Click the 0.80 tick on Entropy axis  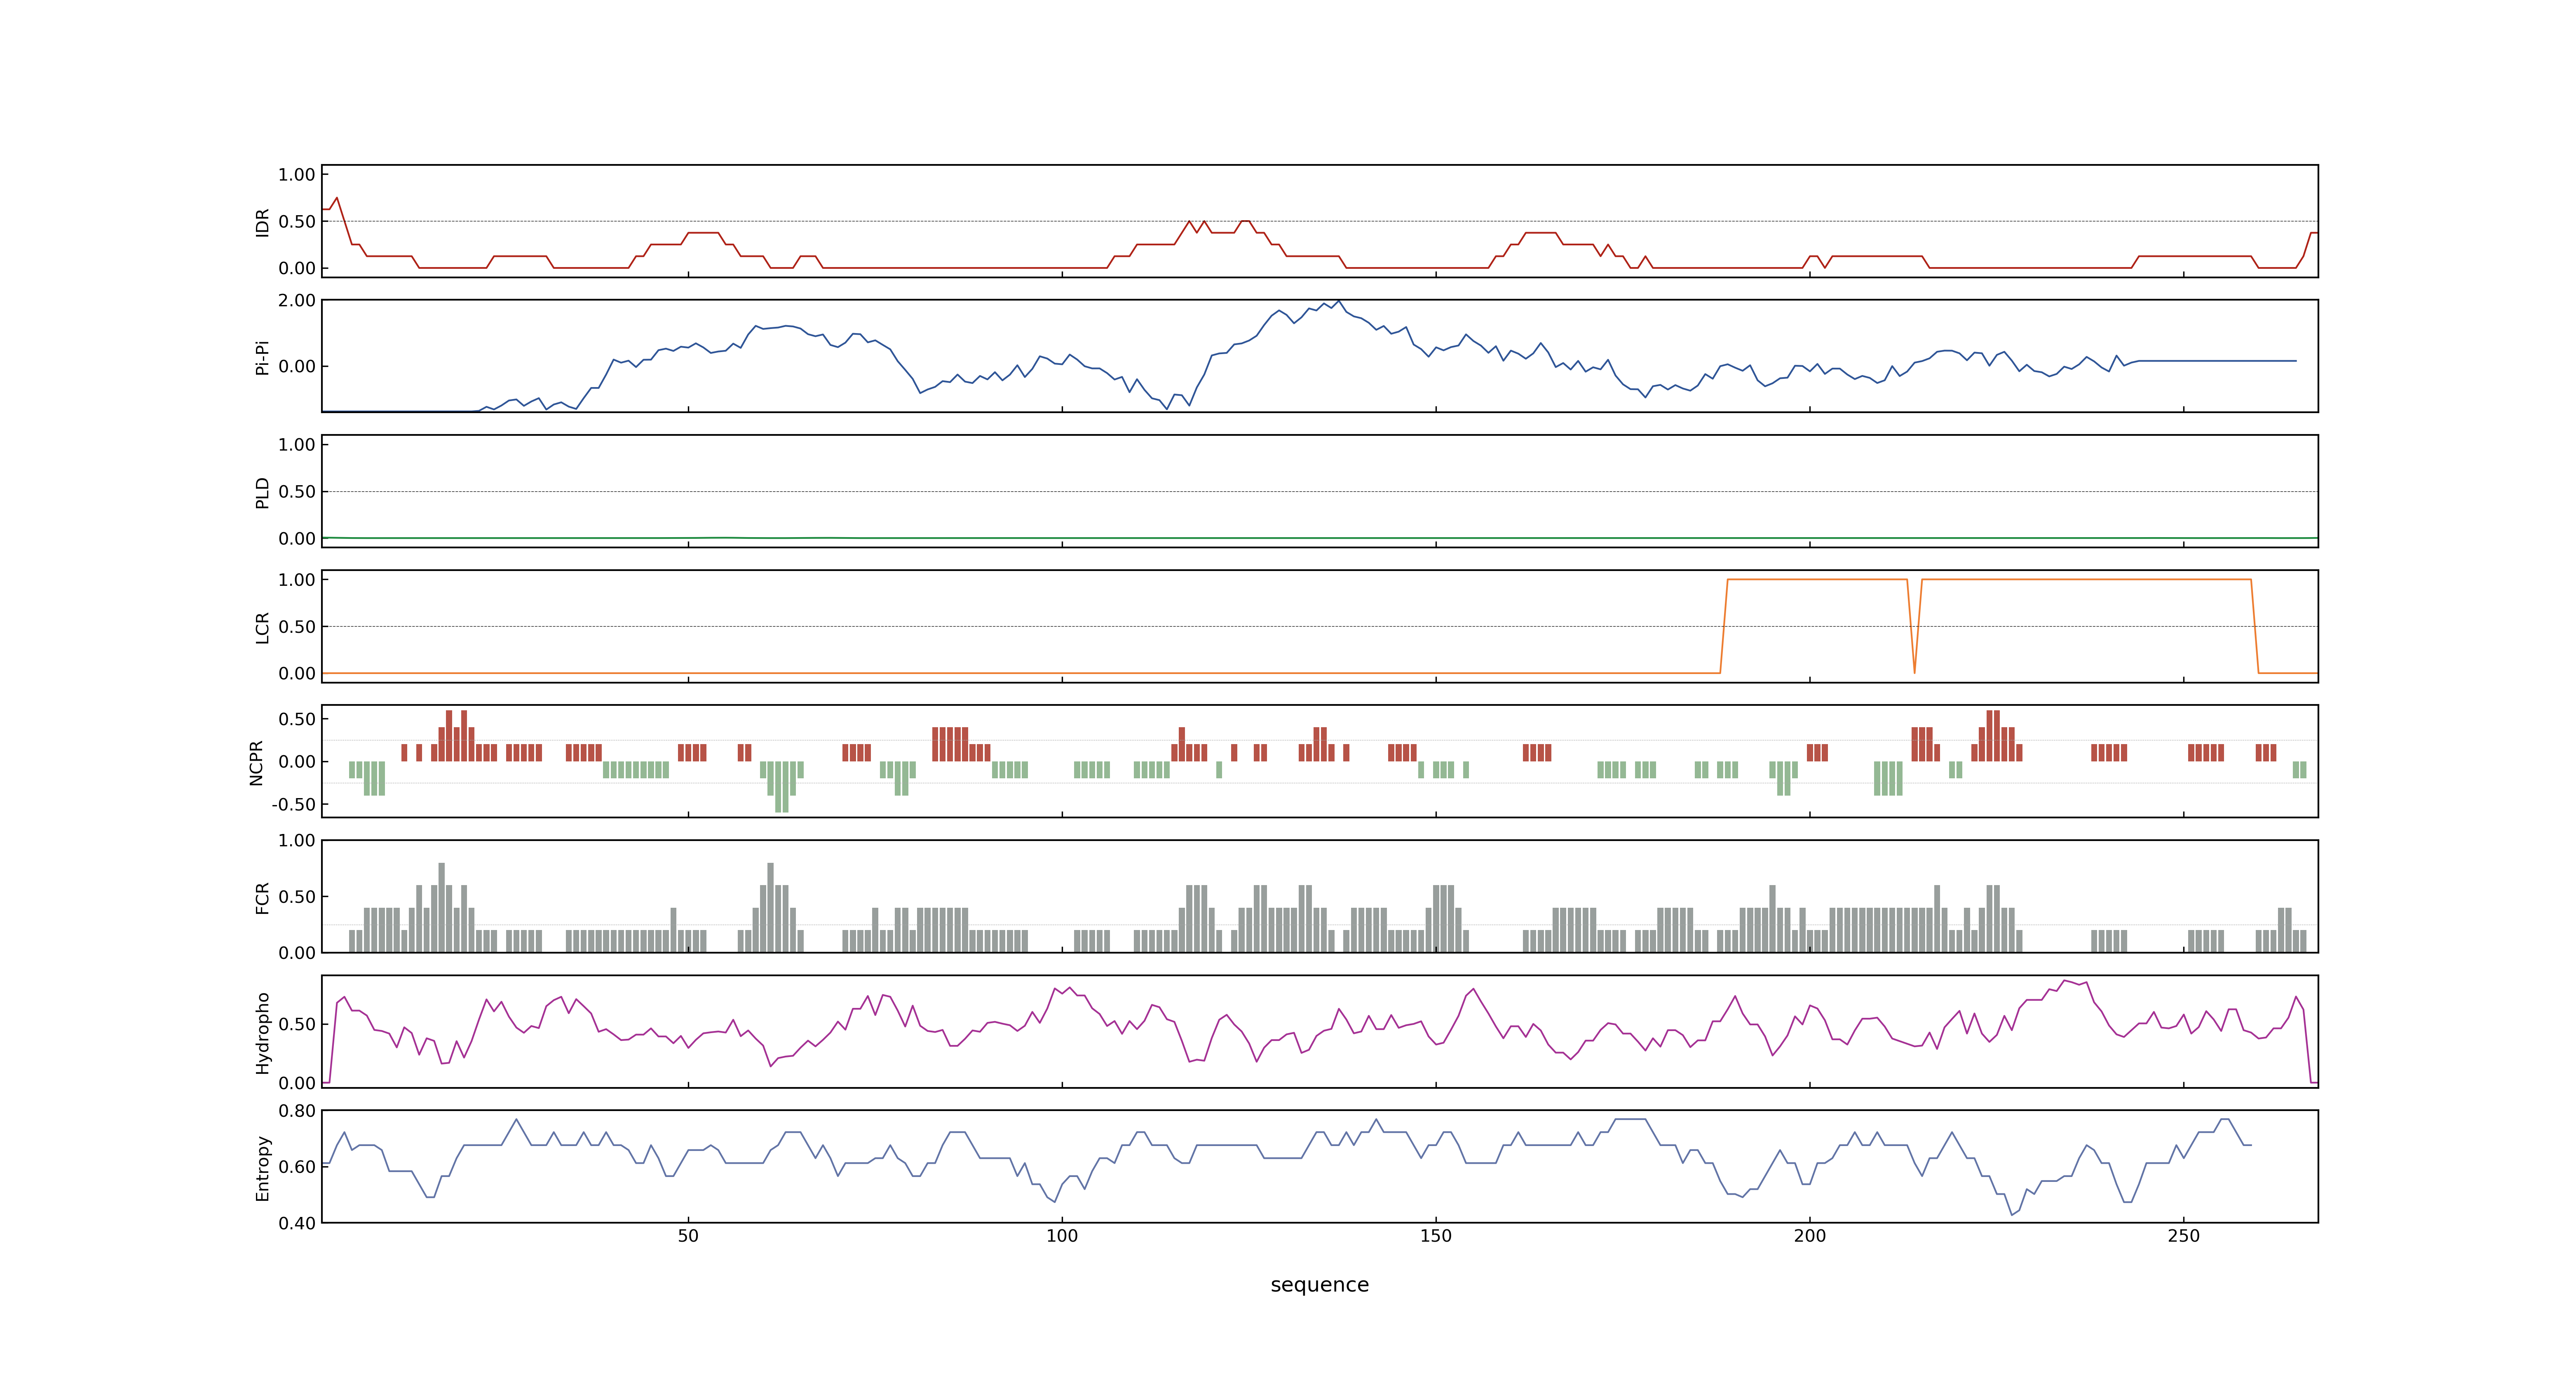tap(297, 1111)
